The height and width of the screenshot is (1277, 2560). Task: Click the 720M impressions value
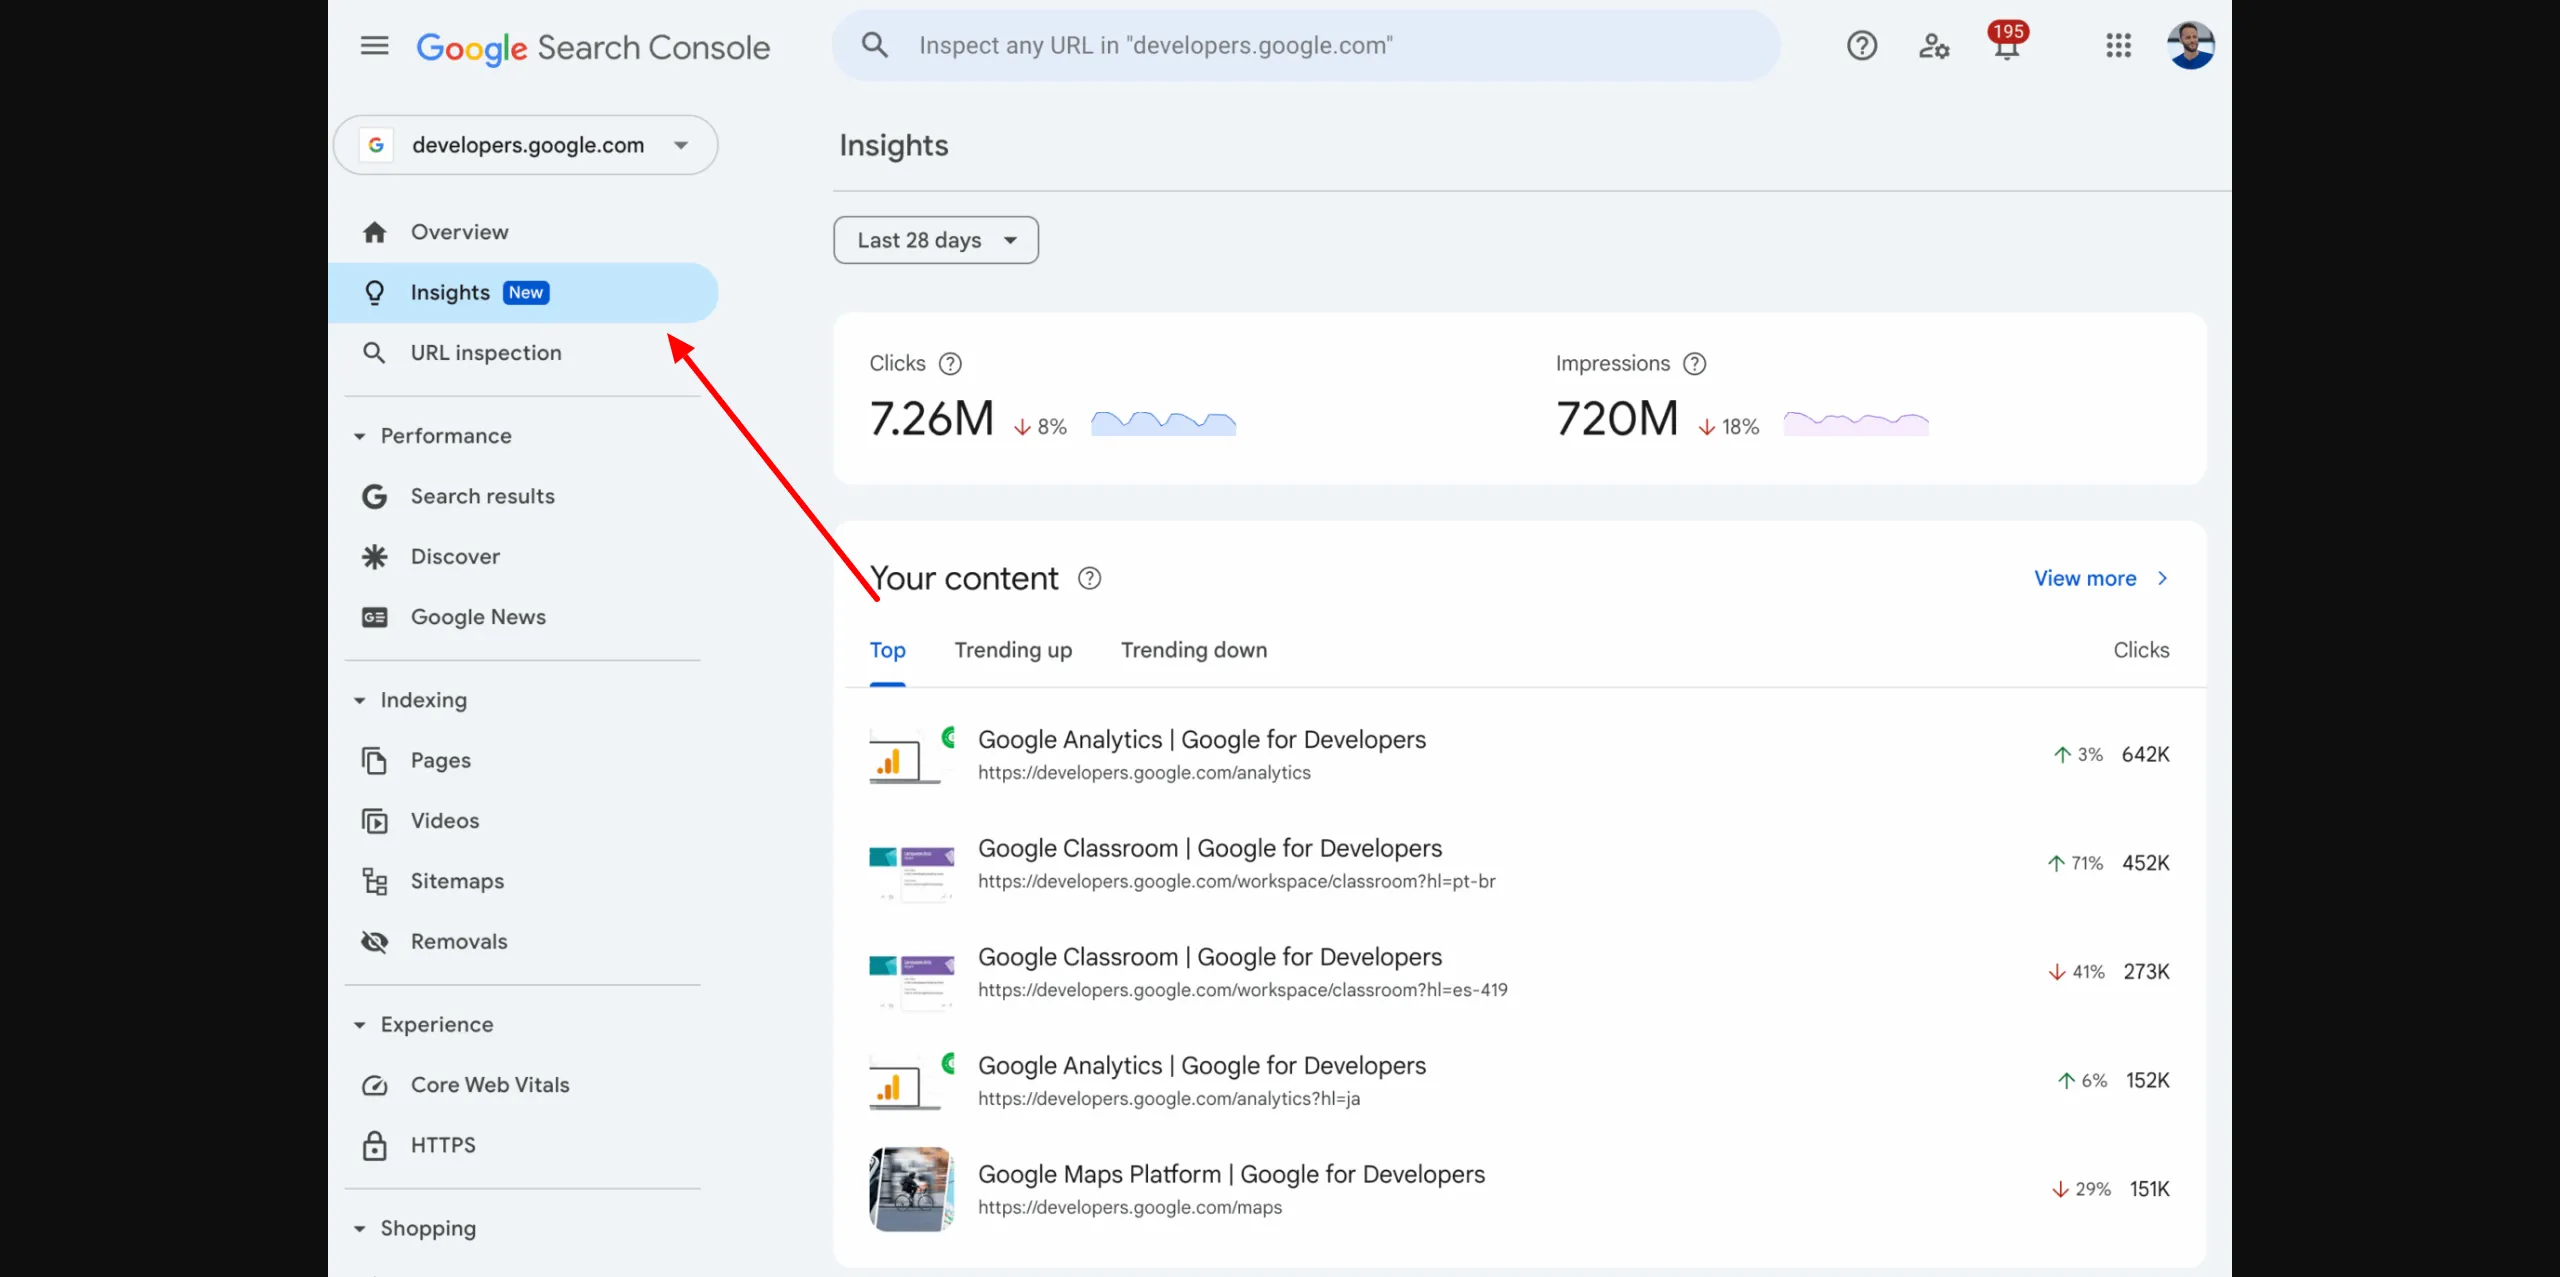1617,419
